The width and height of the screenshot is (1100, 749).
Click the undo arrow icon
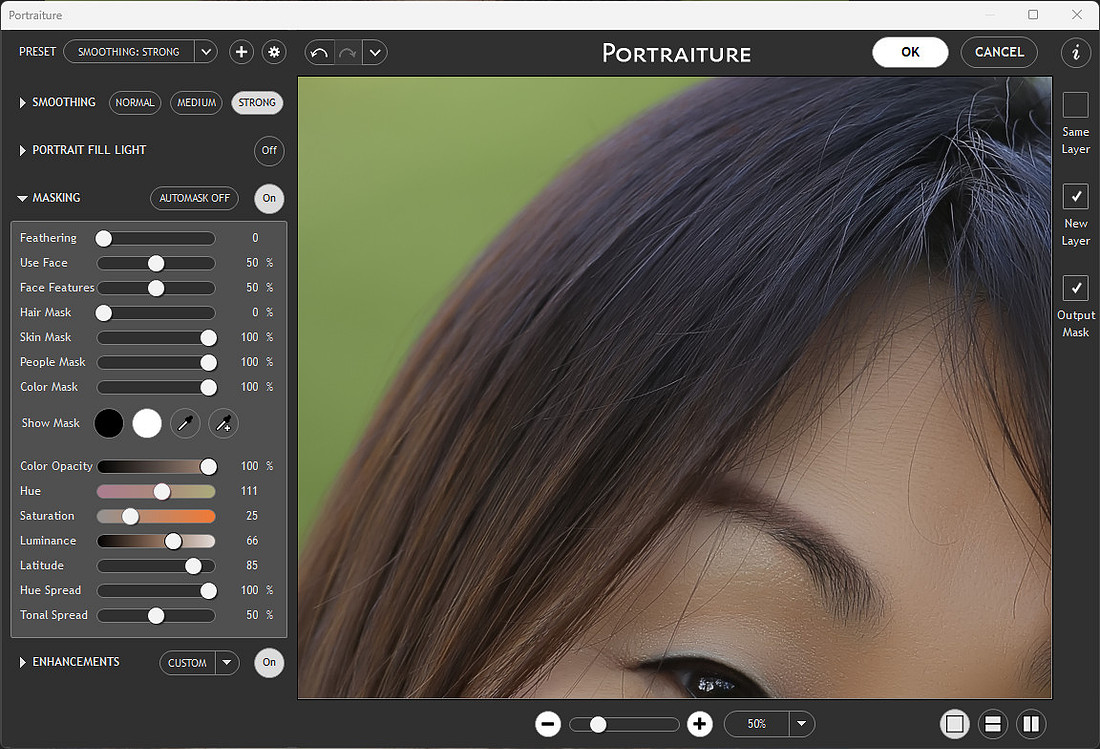pyautogui.click(x=319, y=53)
